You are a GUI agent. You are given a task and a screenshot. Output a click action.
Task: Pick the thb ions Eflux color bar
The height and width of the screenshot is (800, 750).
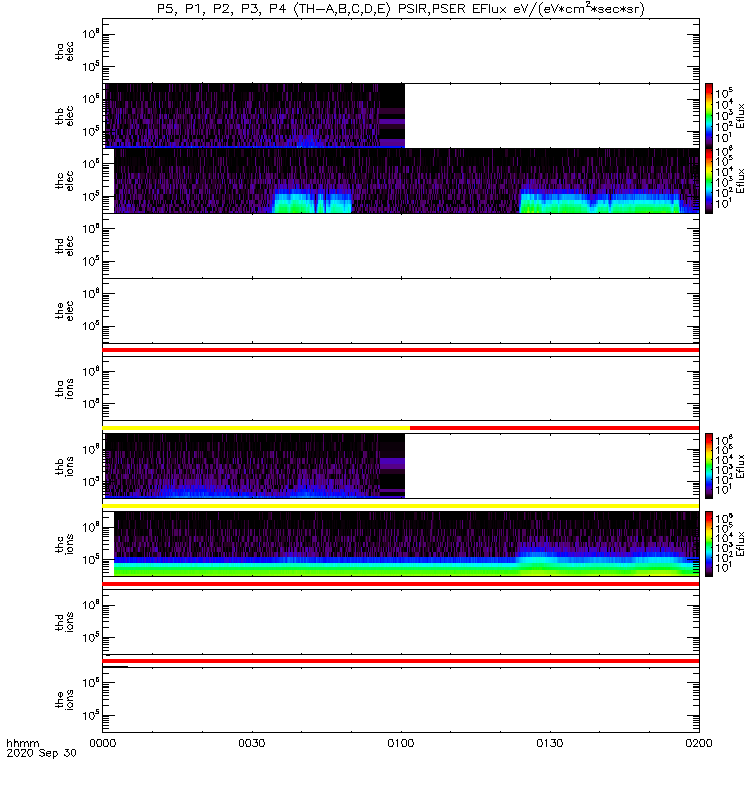pyautogui.click(x=709, y=466)
